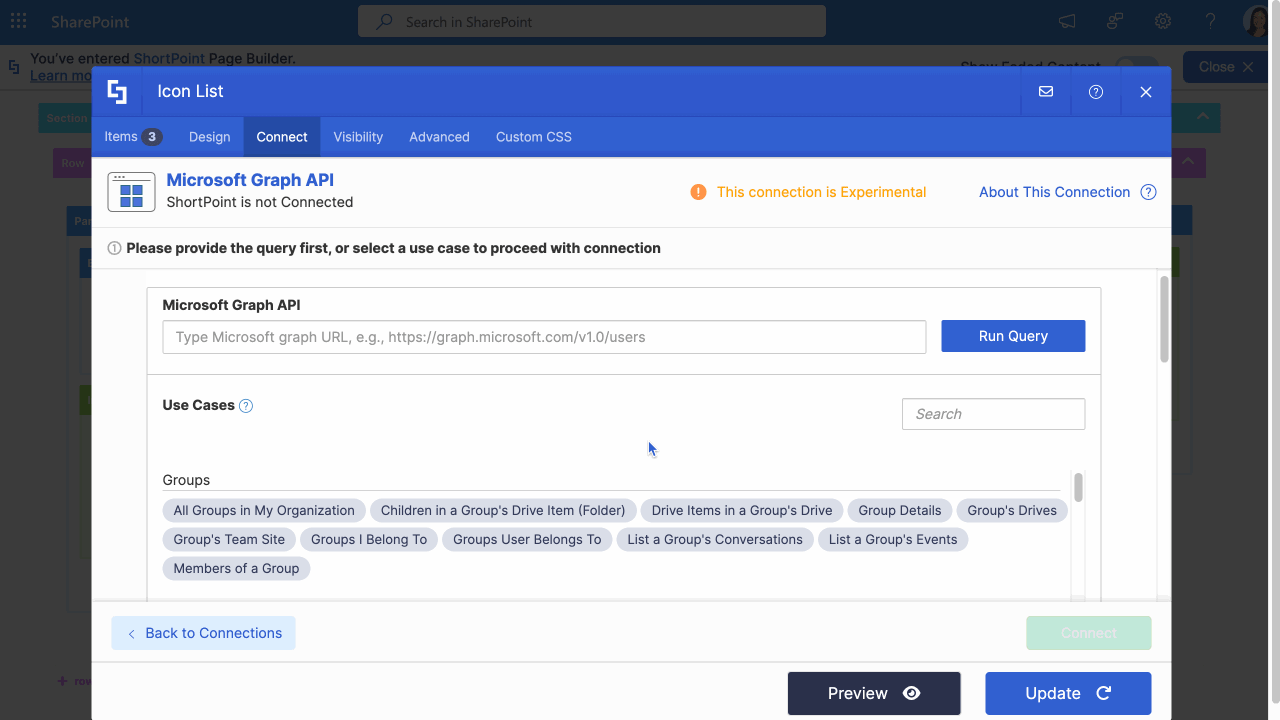
Task: Click the Close button in Page Builder bar
Action: (1226, 67)
